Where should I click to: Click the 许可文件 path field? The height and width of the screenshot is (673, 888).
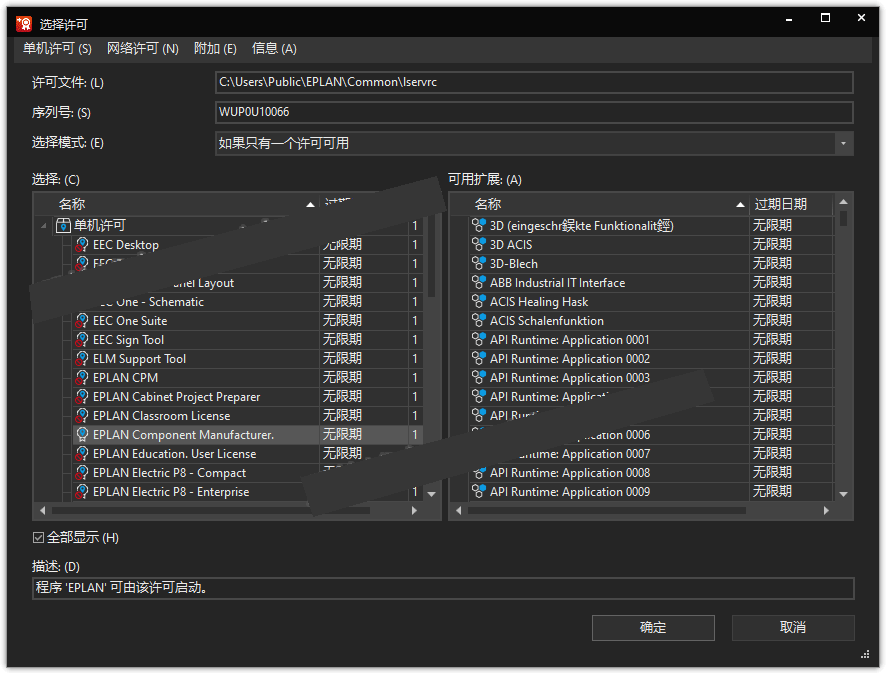point(534,82)
